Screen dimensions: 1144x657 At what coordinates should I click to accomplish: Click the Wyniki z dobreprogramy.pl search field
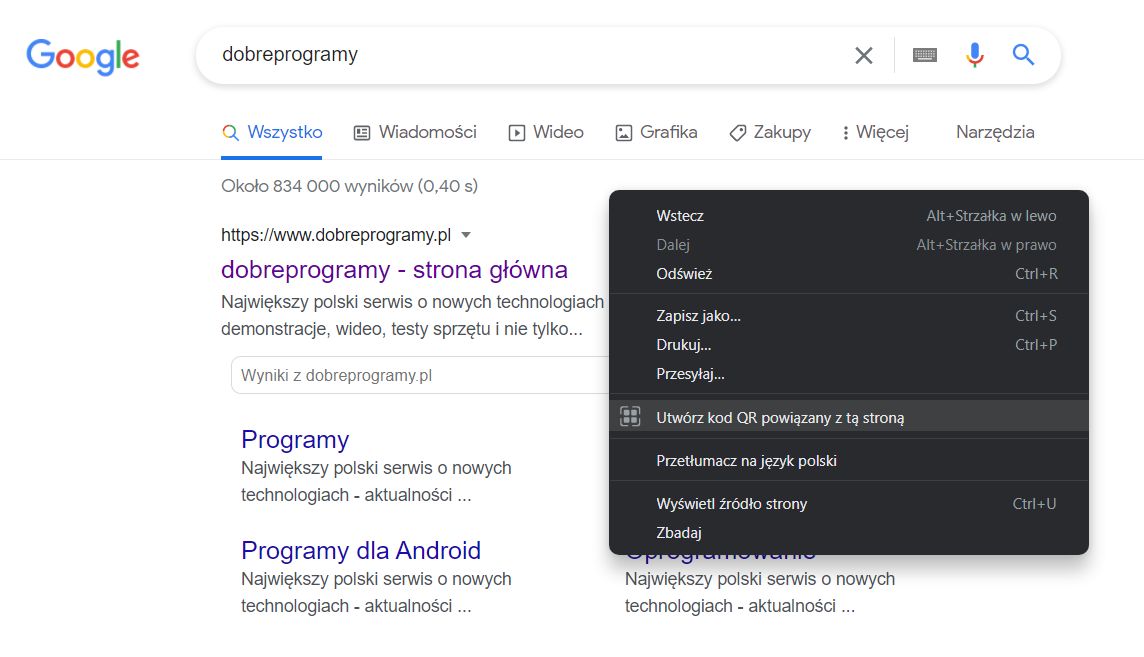(x=420, y=376)
